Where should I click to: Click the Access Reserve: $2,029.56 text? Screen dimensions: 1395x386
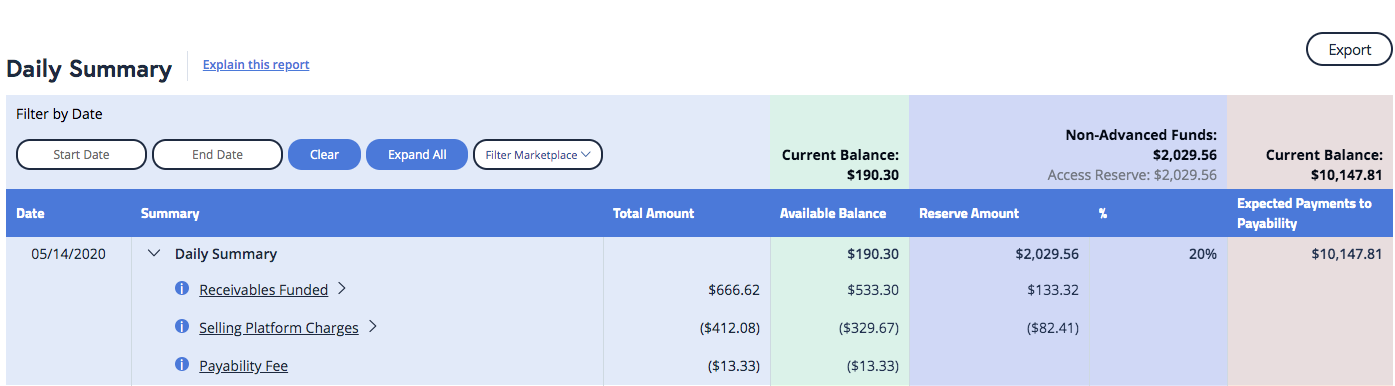click(x=1132, y=175)
